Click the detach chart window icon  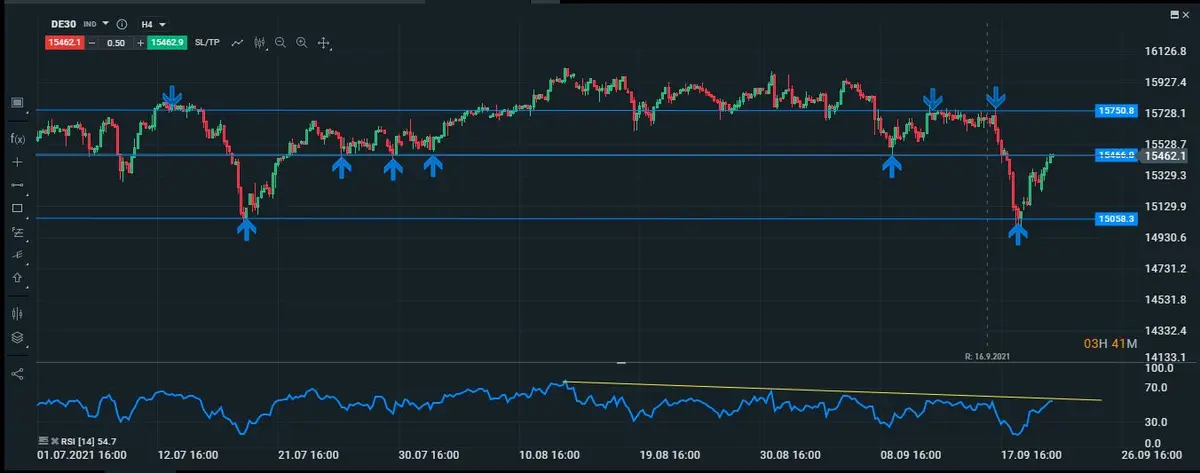(x=1175, y=16)
